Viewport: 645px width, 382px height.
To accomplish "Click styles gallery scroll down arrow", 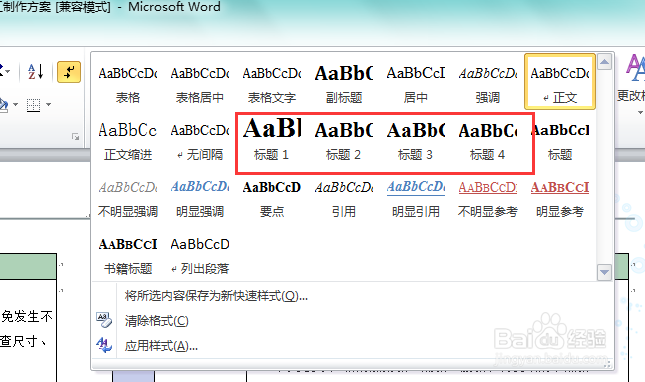I will click(x=604, y=272).
